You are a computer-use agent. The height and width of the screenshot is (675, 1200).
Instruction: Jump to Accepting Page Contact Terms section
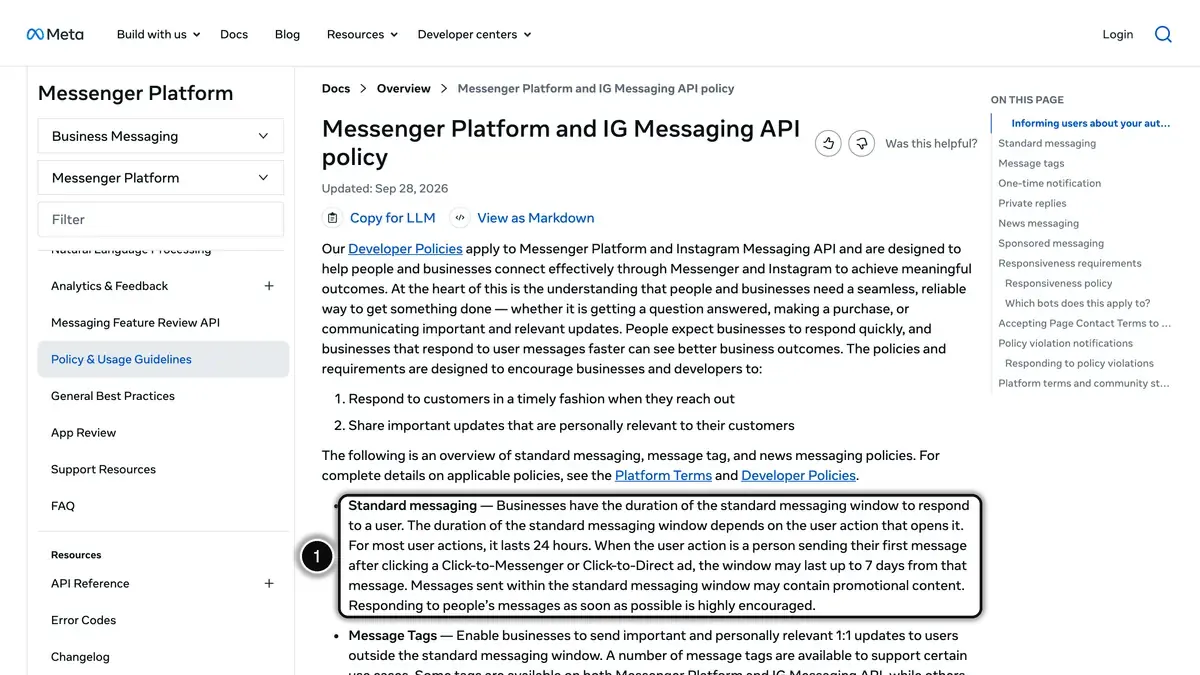pos(1084,324)
